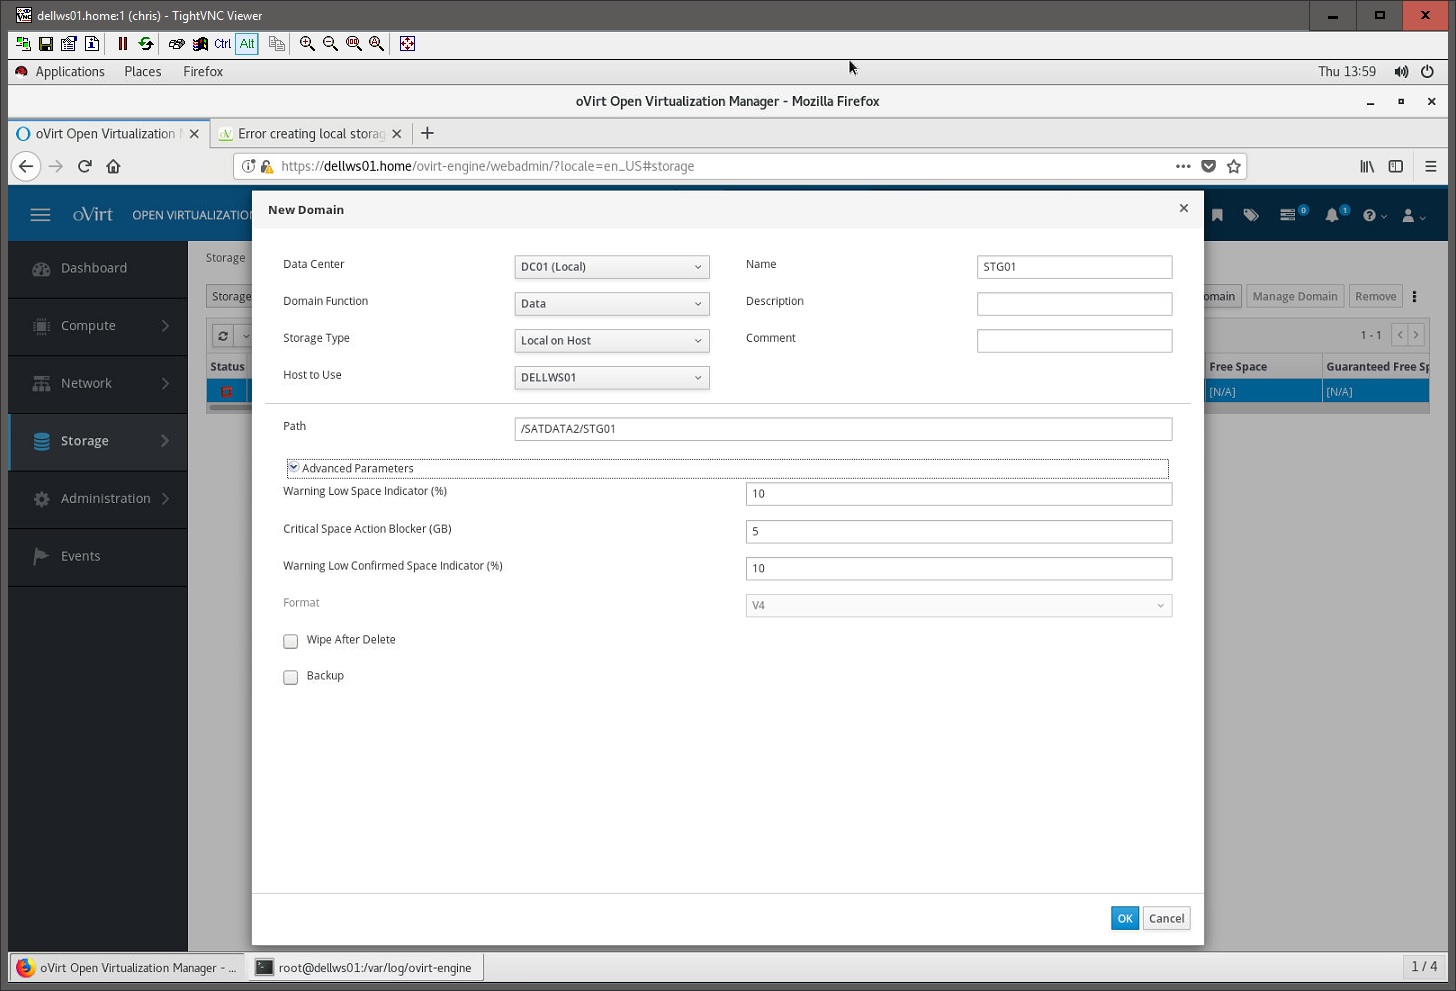The width and height of the screenshot is (1456, 991).
Task: Pause the TightVNC session with pause icon
Action: (123, 44)
